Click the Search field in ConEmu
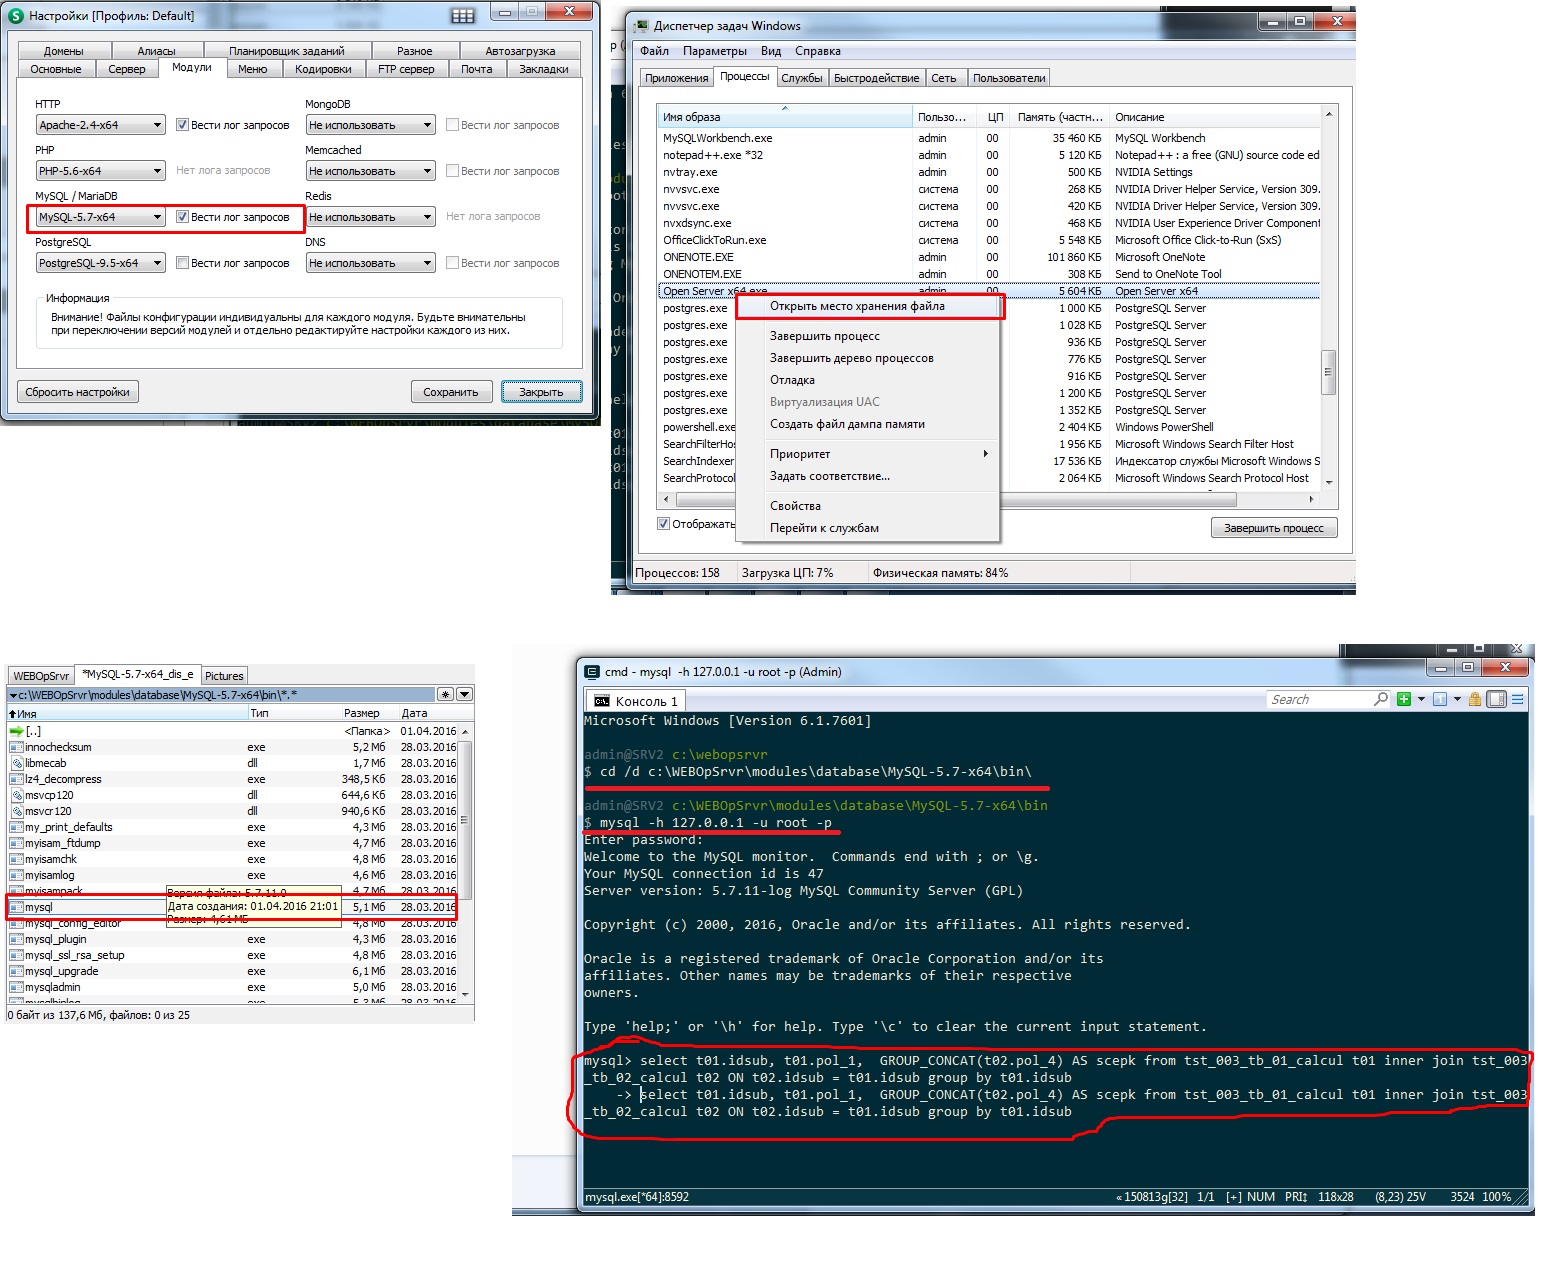Image resolution: width=1566 pixels, height=1282 pixels. (x=1320, y=699)
